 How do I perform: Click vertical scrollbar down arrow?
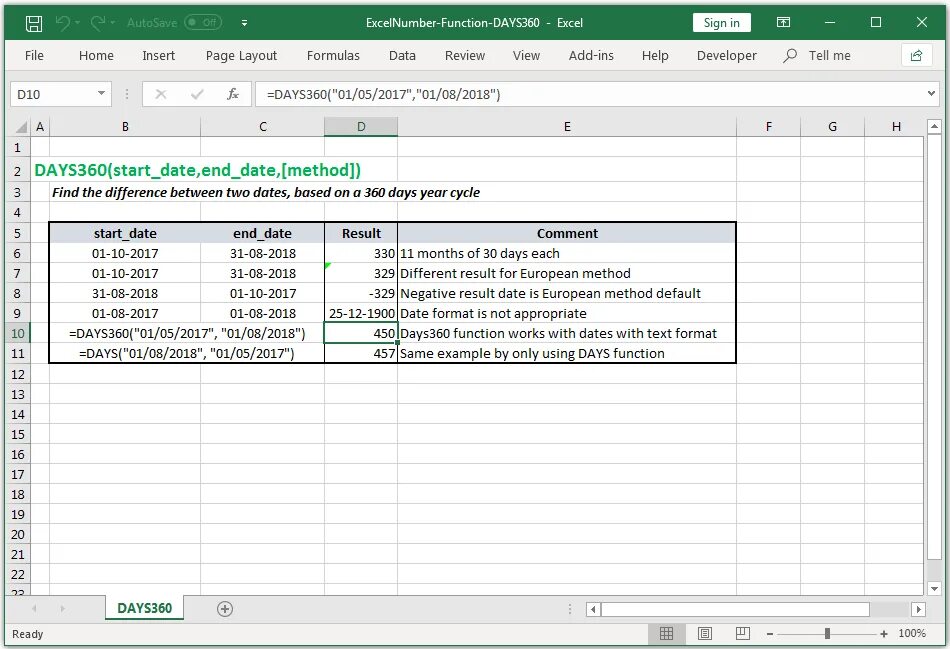point(934,588)
